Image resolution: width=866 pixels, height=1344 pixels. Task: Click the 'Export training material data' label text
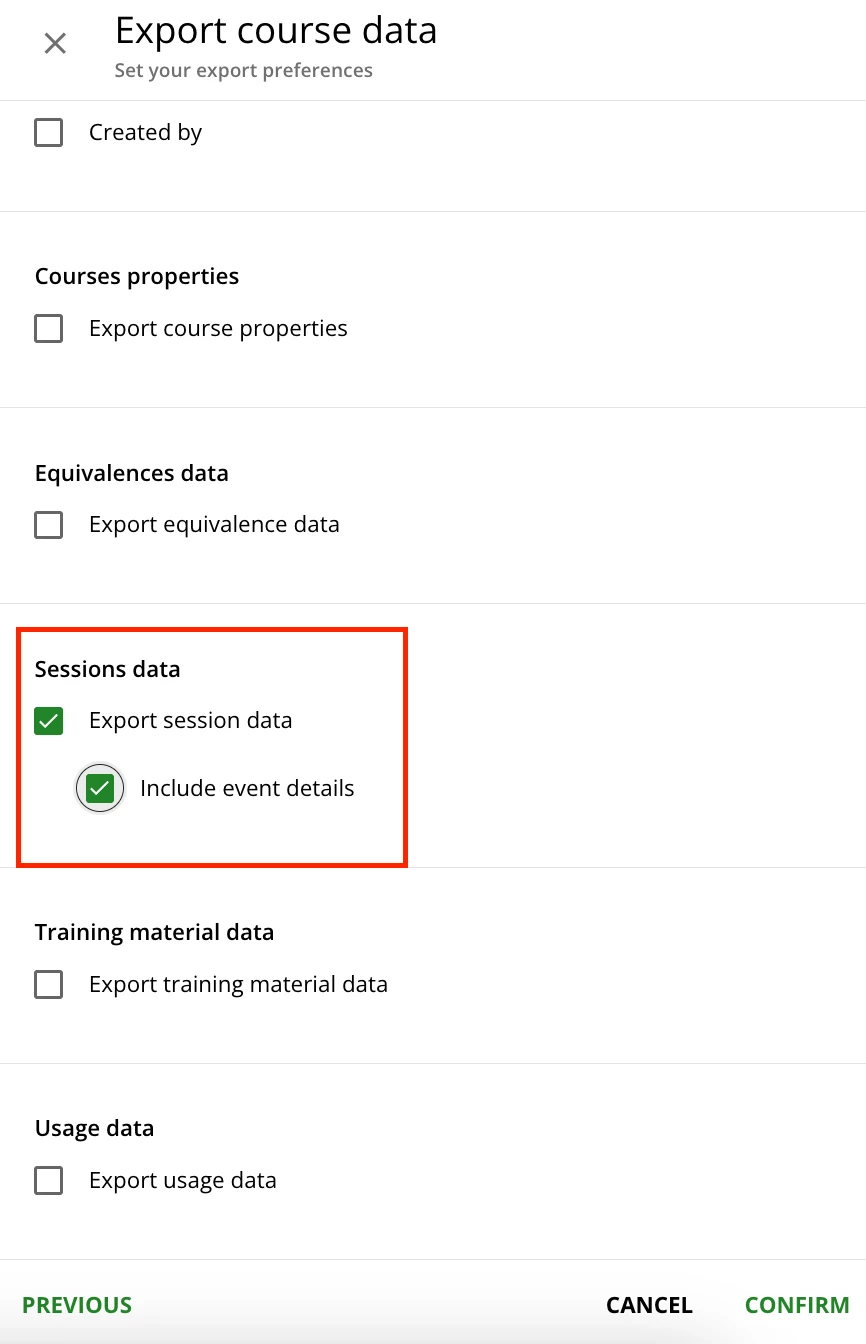point(238,985)
